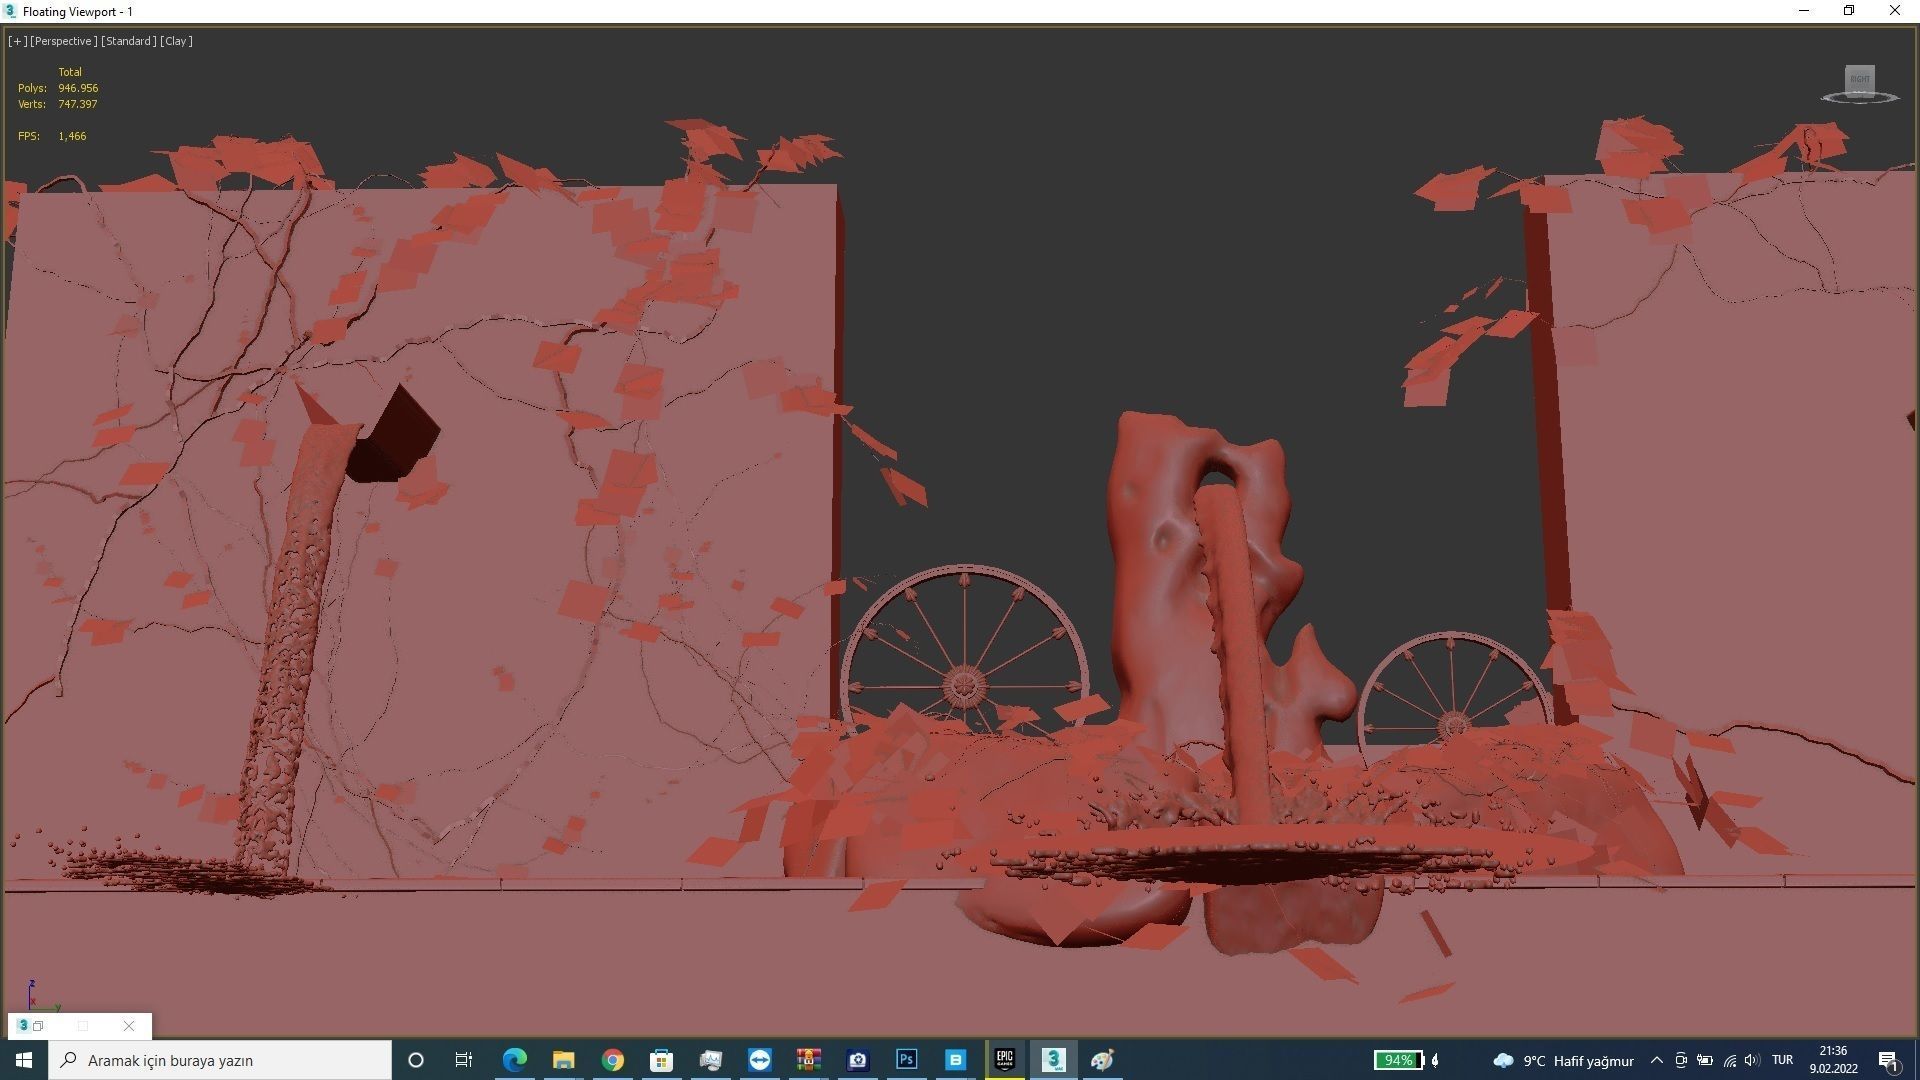1920x1080 pixels.
Task: Open the Clay display style menu
Action: click(176, 41)
